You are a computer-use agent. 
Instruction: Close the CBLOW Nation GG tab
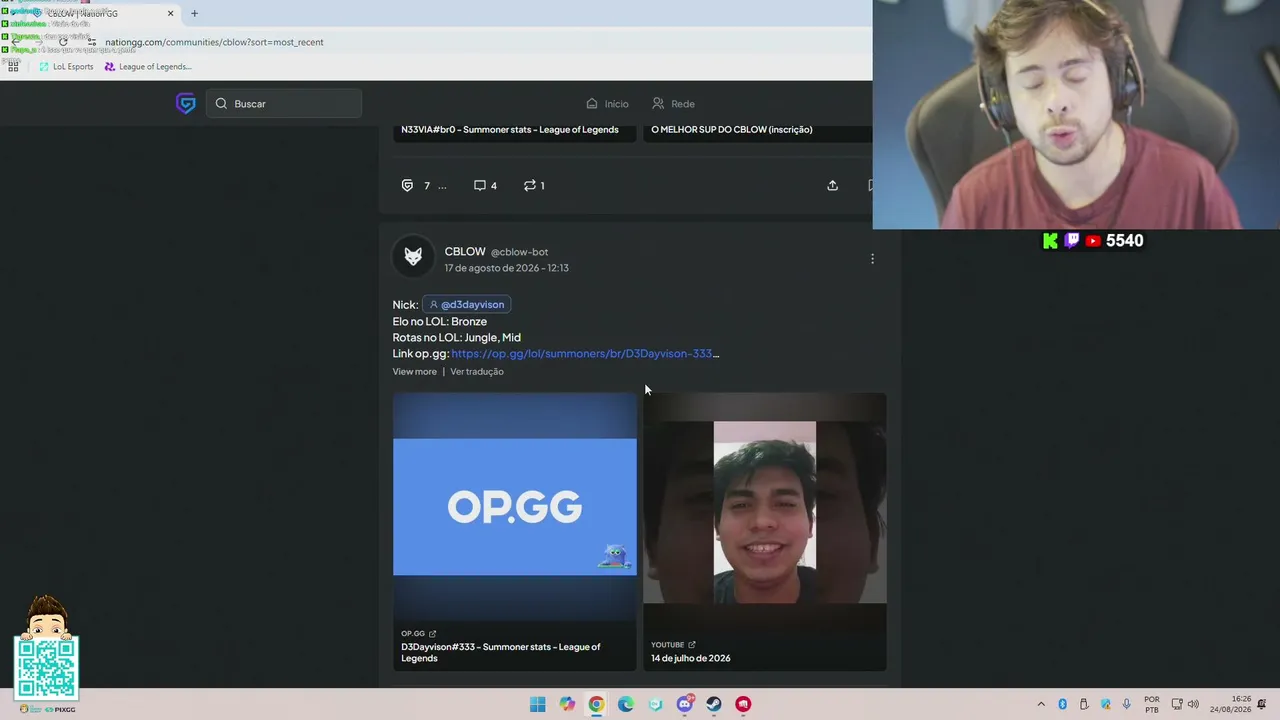(x=170, y=13)
